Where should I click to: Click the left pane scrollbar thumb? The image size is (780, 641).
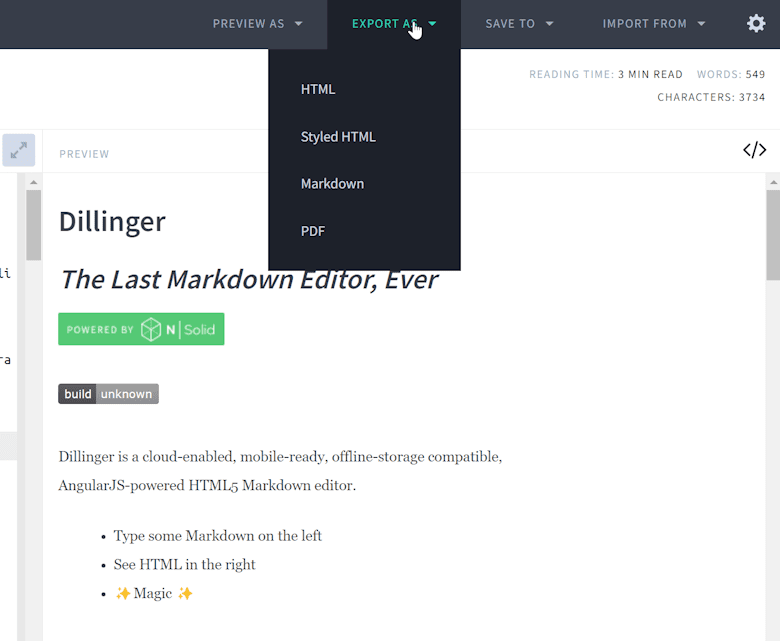(33, 225)
